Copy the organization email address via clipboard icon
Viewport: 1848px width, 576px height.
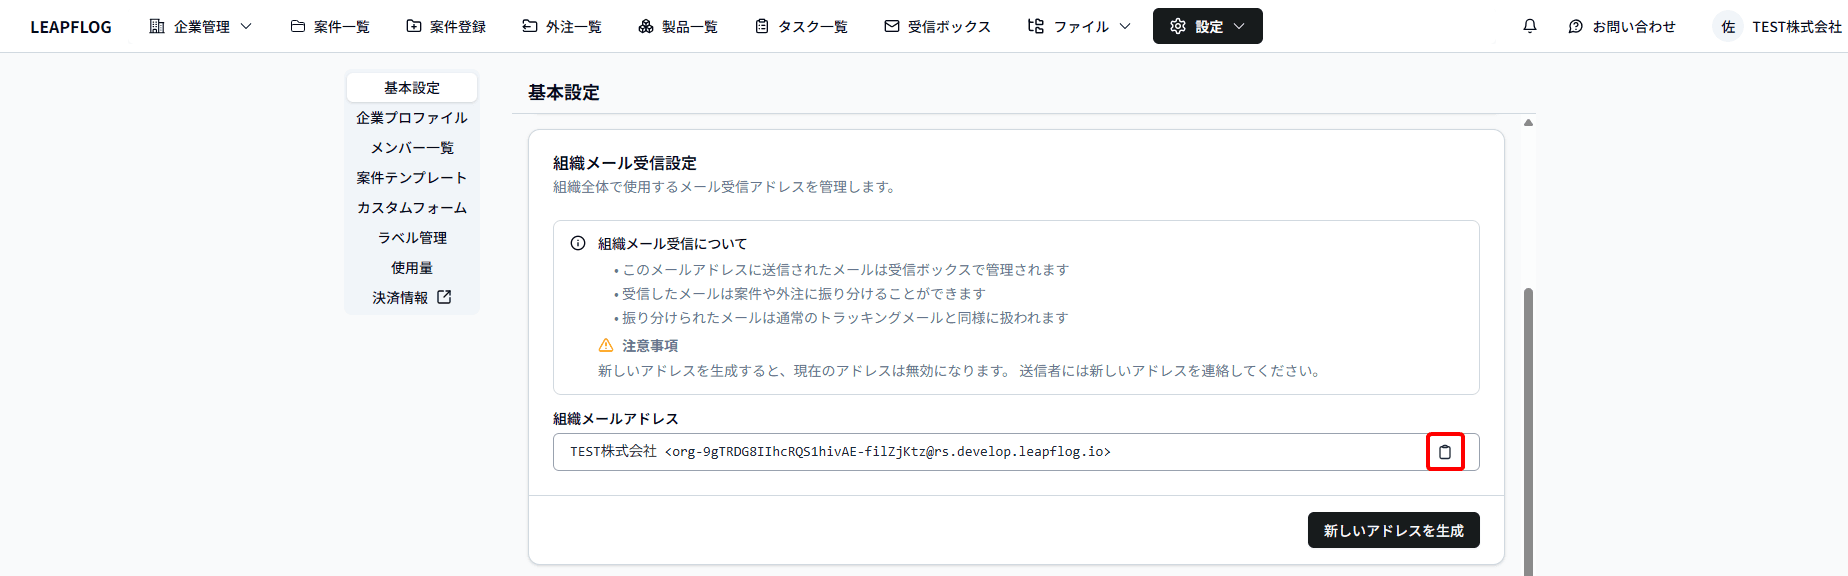(1444, 452)
